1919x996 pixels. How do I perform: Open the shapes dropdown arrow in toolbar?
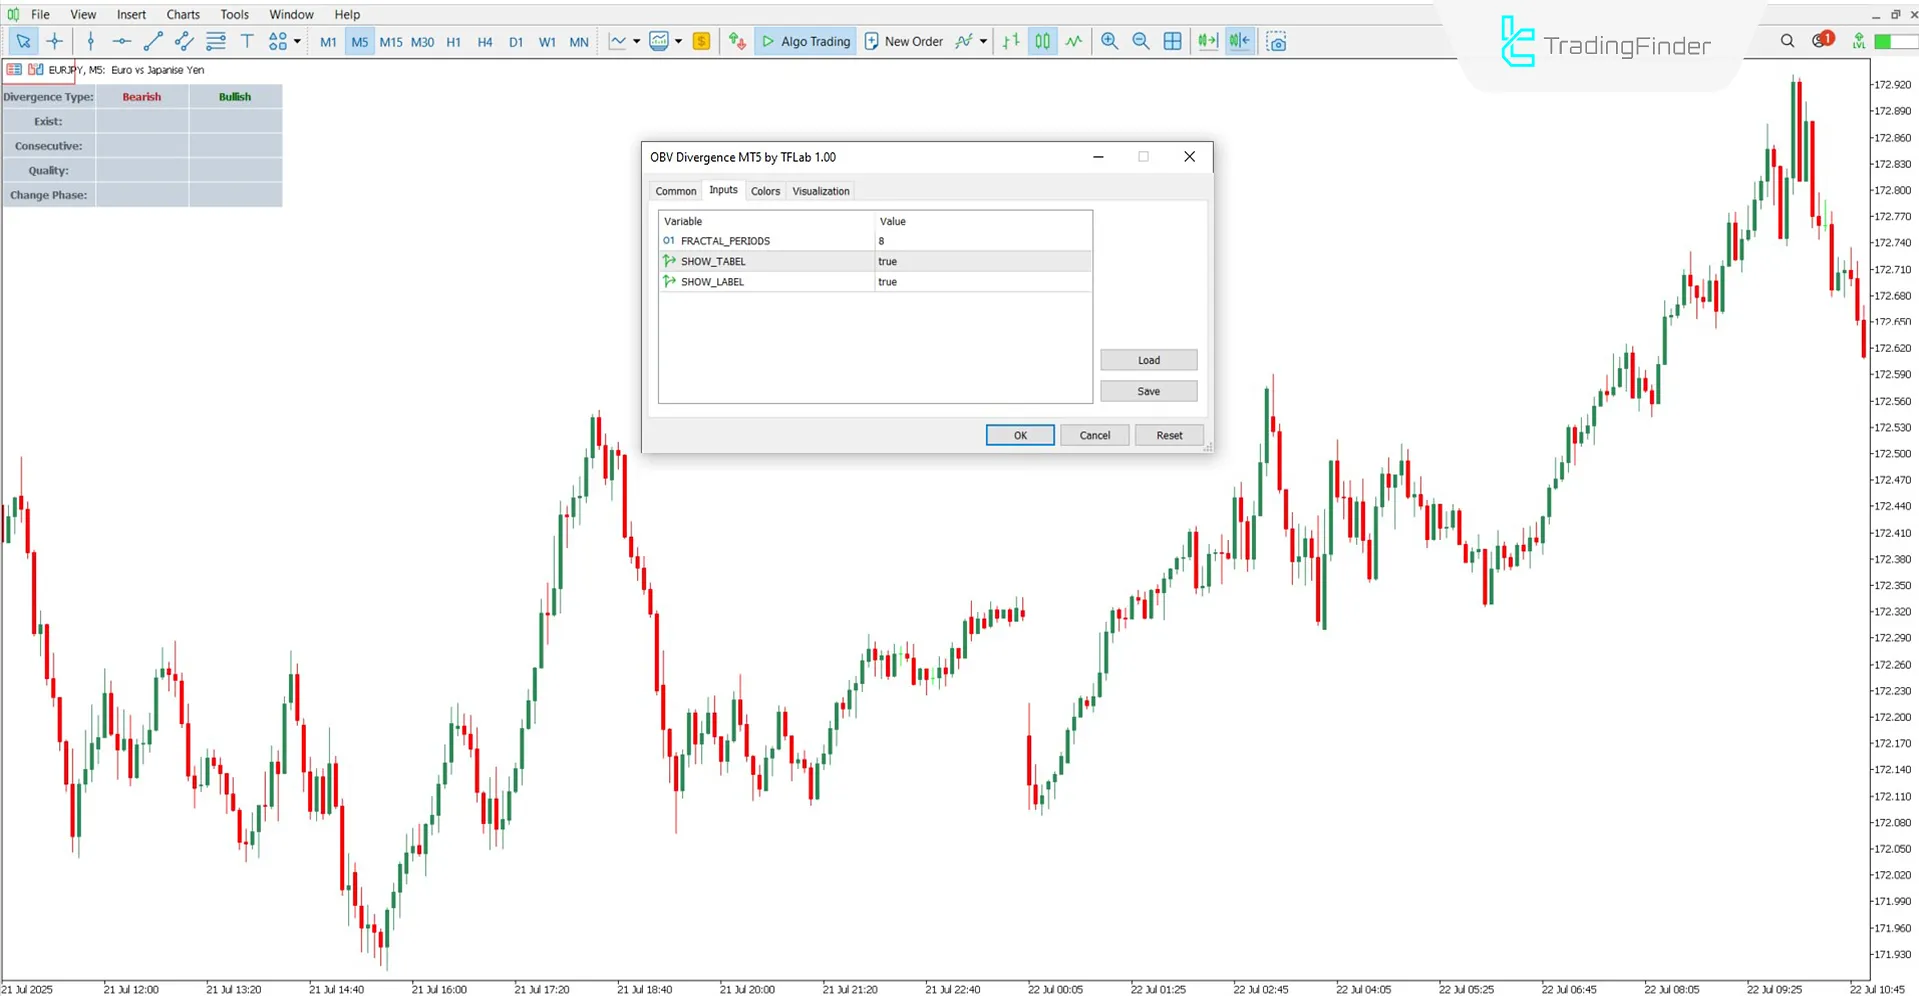click(x=296, y=41)
